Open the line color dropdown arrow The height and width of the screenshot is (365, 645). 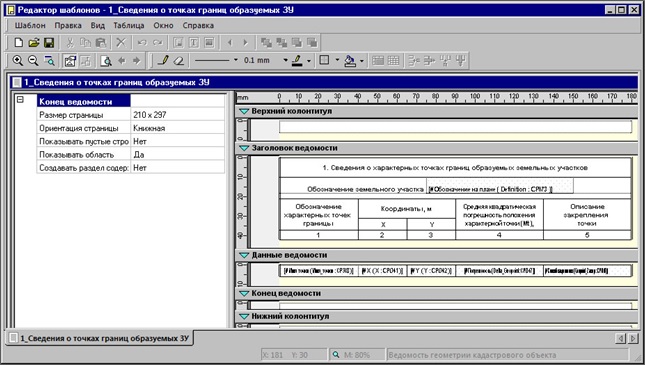point(309,61)
